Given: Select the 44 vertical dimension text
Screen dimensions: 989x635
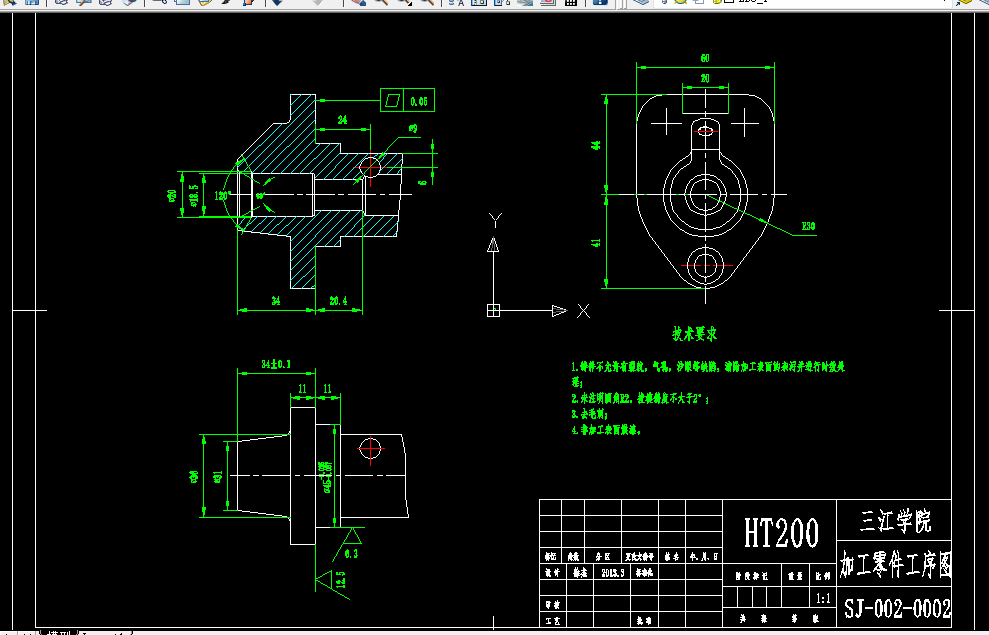Looking at the screenshot, I should tap(596, 145).
